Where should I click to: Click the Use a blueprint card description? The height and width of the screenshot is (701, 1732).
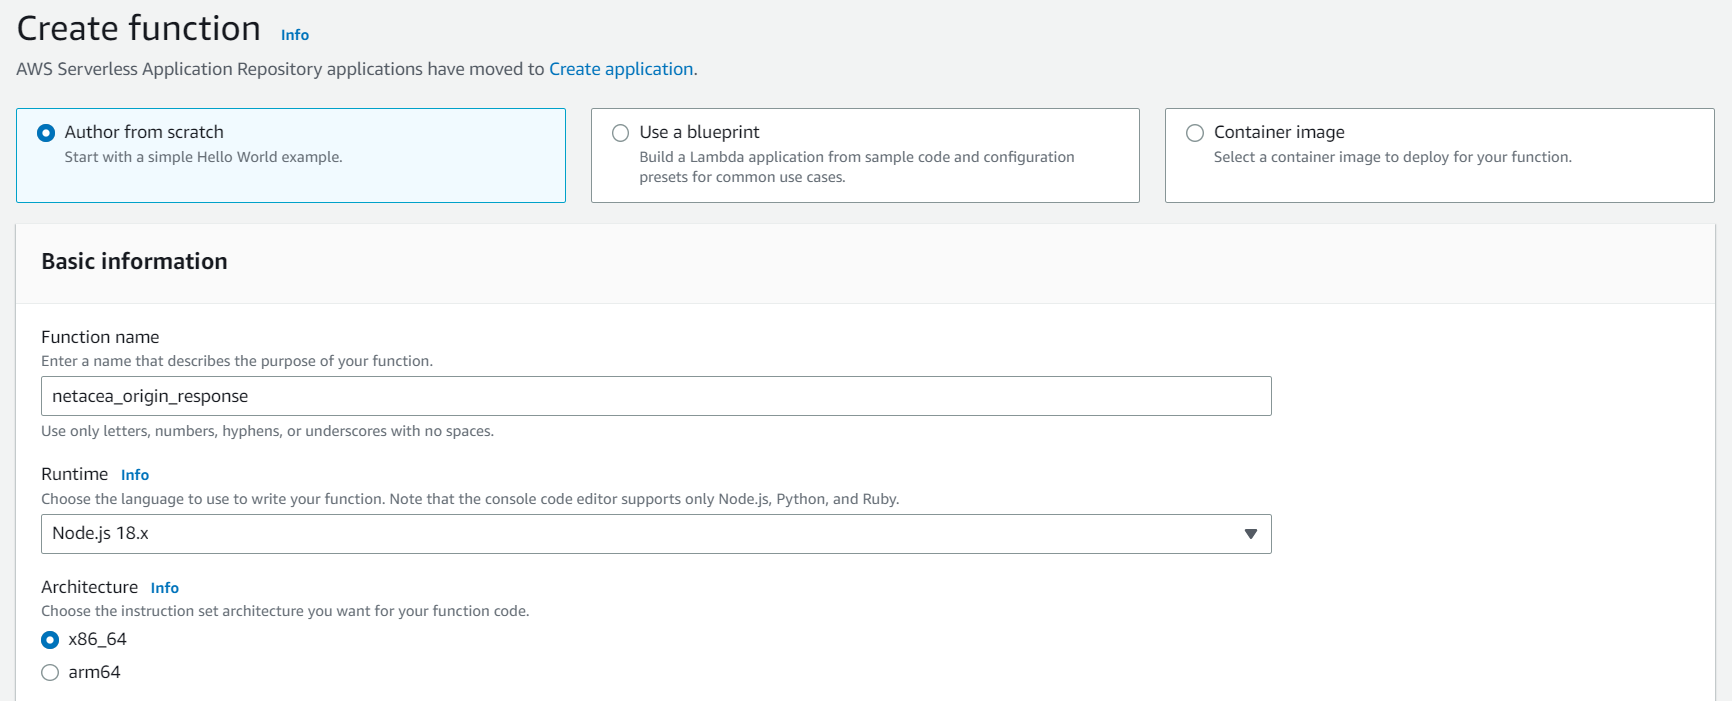(x=856, y=167)
